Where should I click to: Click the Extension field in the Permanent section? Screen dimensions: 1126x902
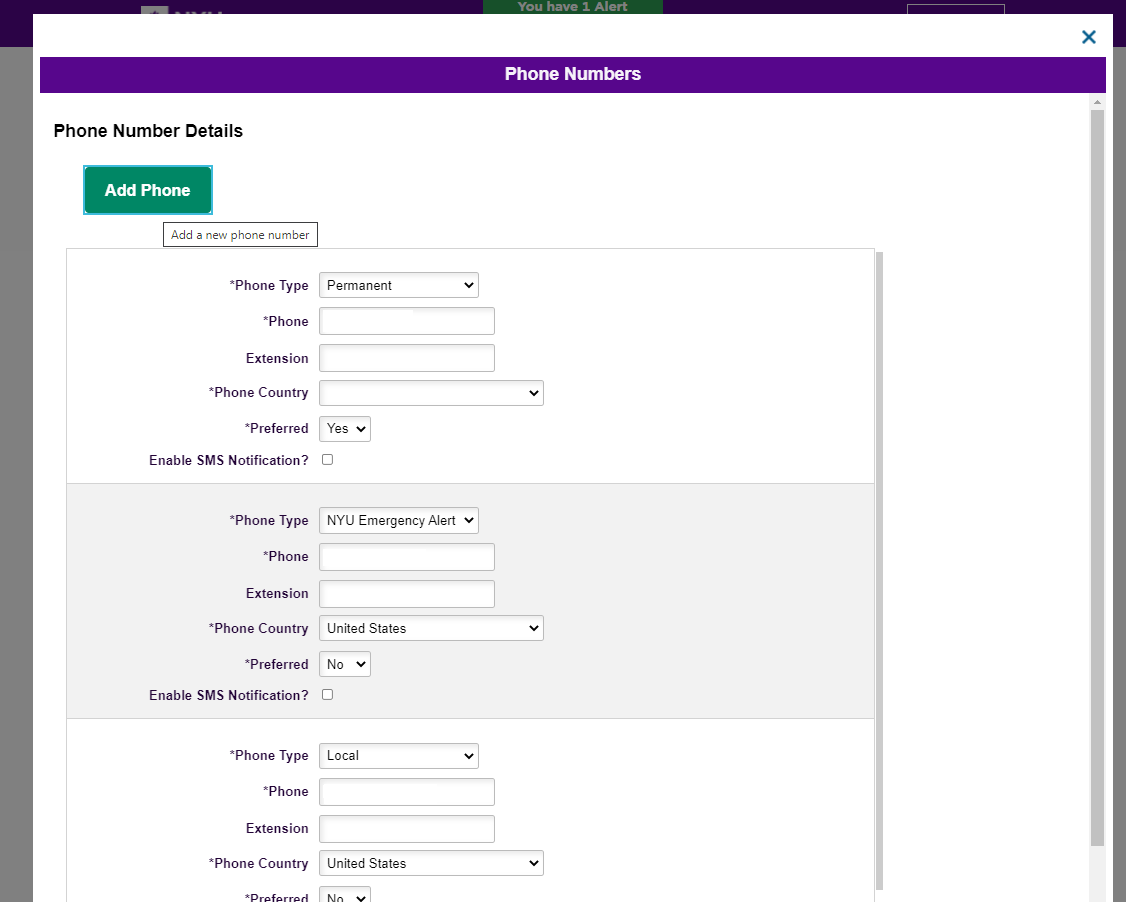pyautogui.click(x=406, y=358)
